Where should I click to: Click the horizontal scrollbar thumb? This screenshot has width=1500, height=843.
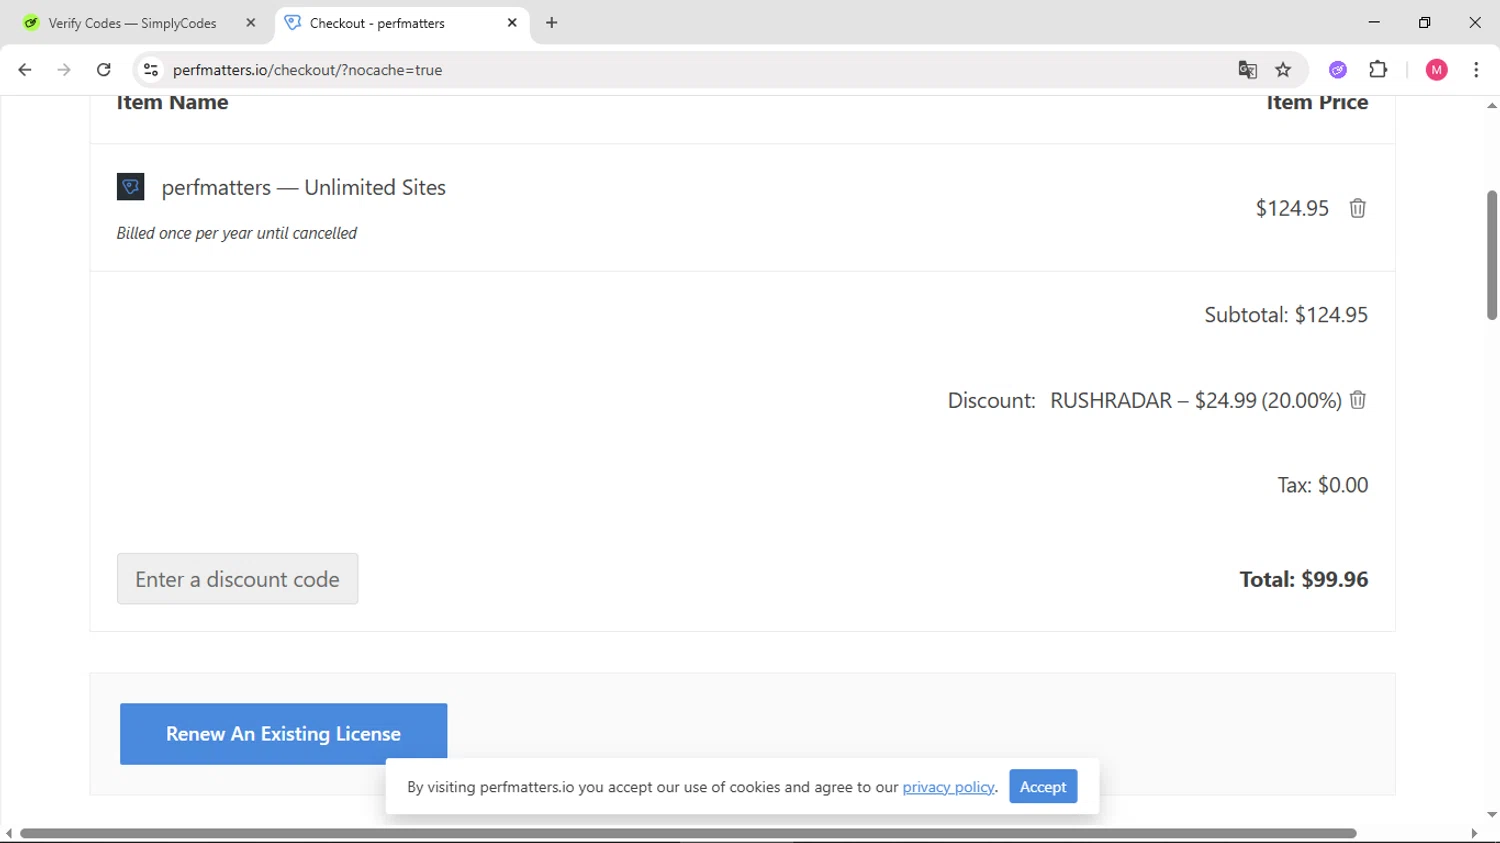(x=688, y=833)
